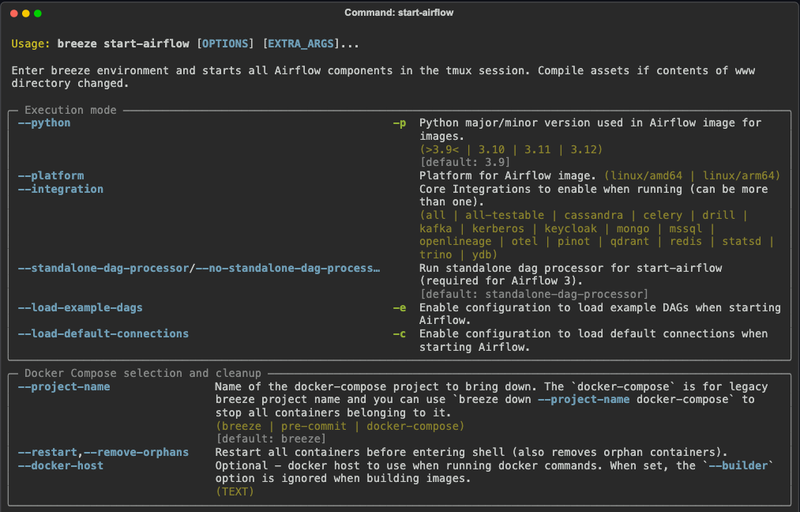Click the -p short flag

399,123
